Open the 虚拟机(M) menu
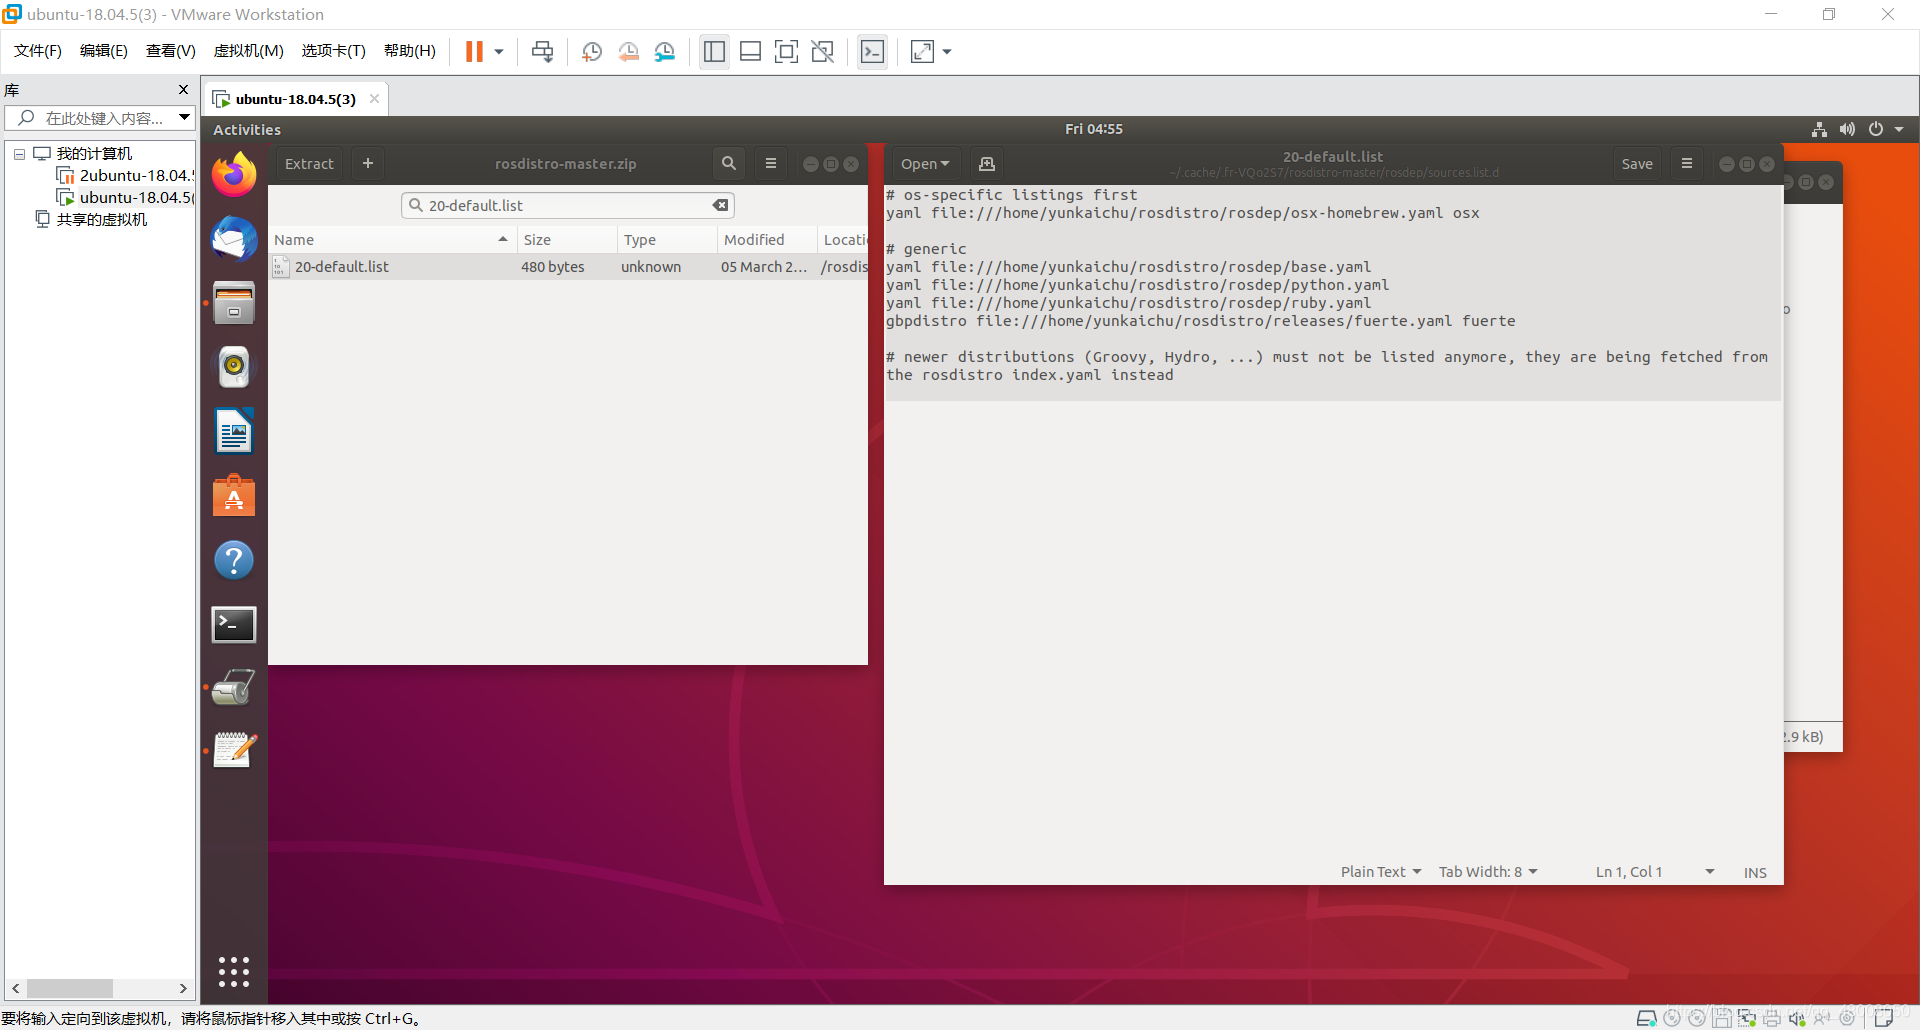Viewport: 1920px width, 1030px height. (x=249, y=51)
